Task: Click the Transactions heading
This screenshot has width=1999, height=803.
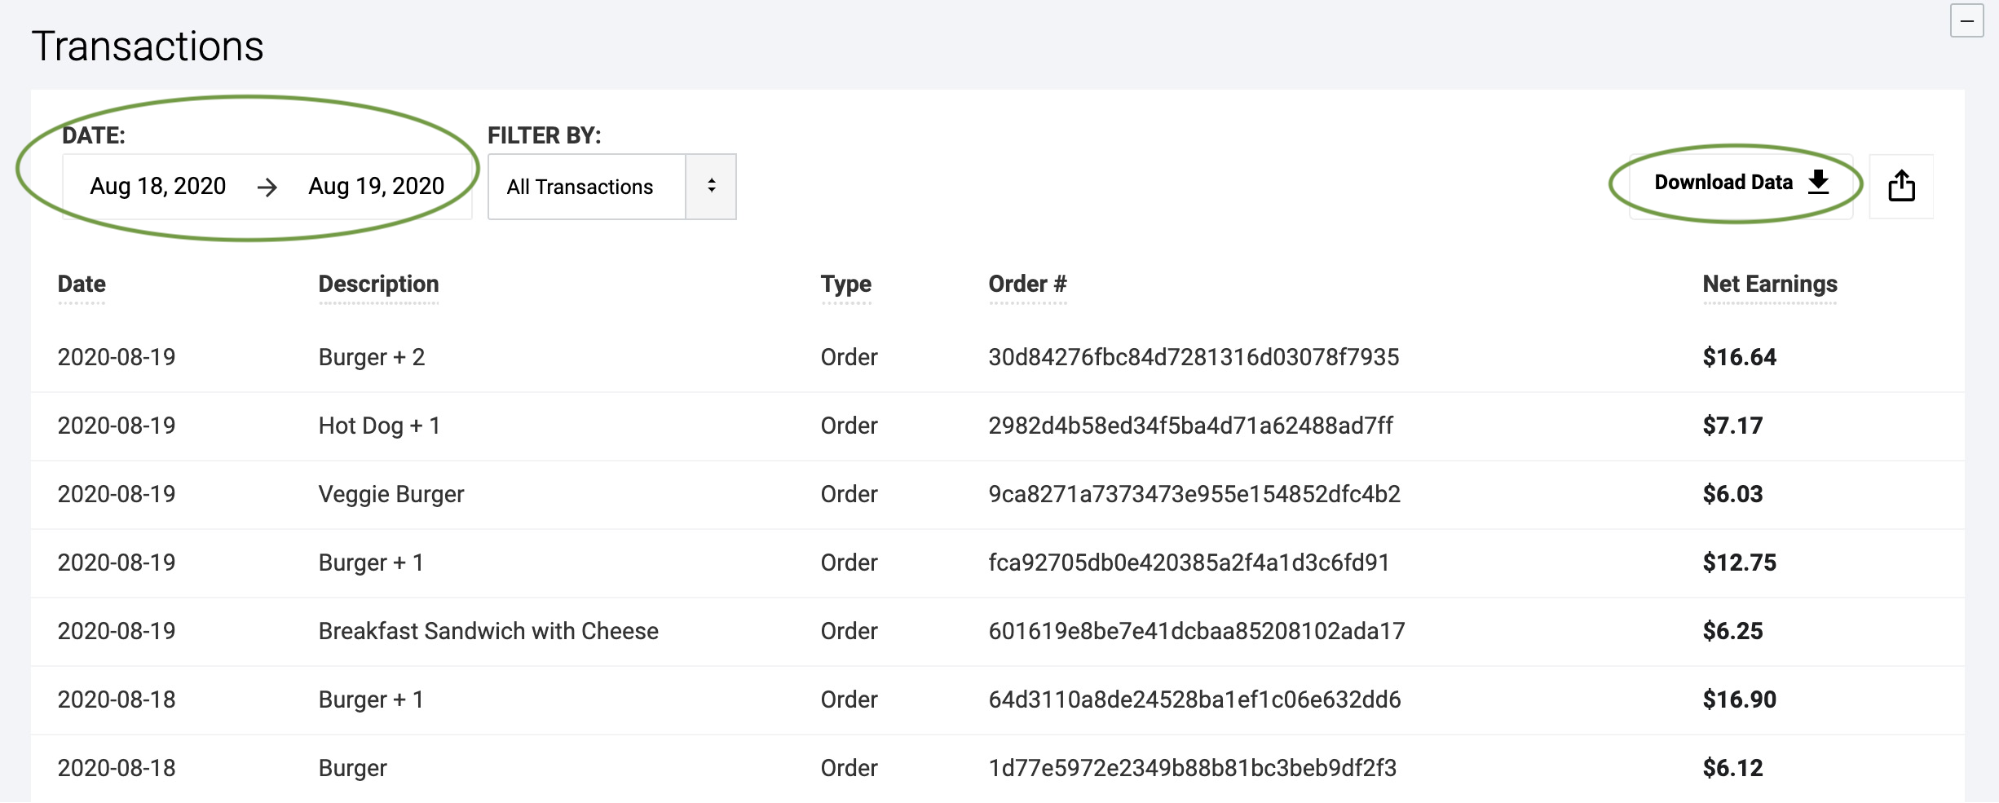Action: [148, 46]
